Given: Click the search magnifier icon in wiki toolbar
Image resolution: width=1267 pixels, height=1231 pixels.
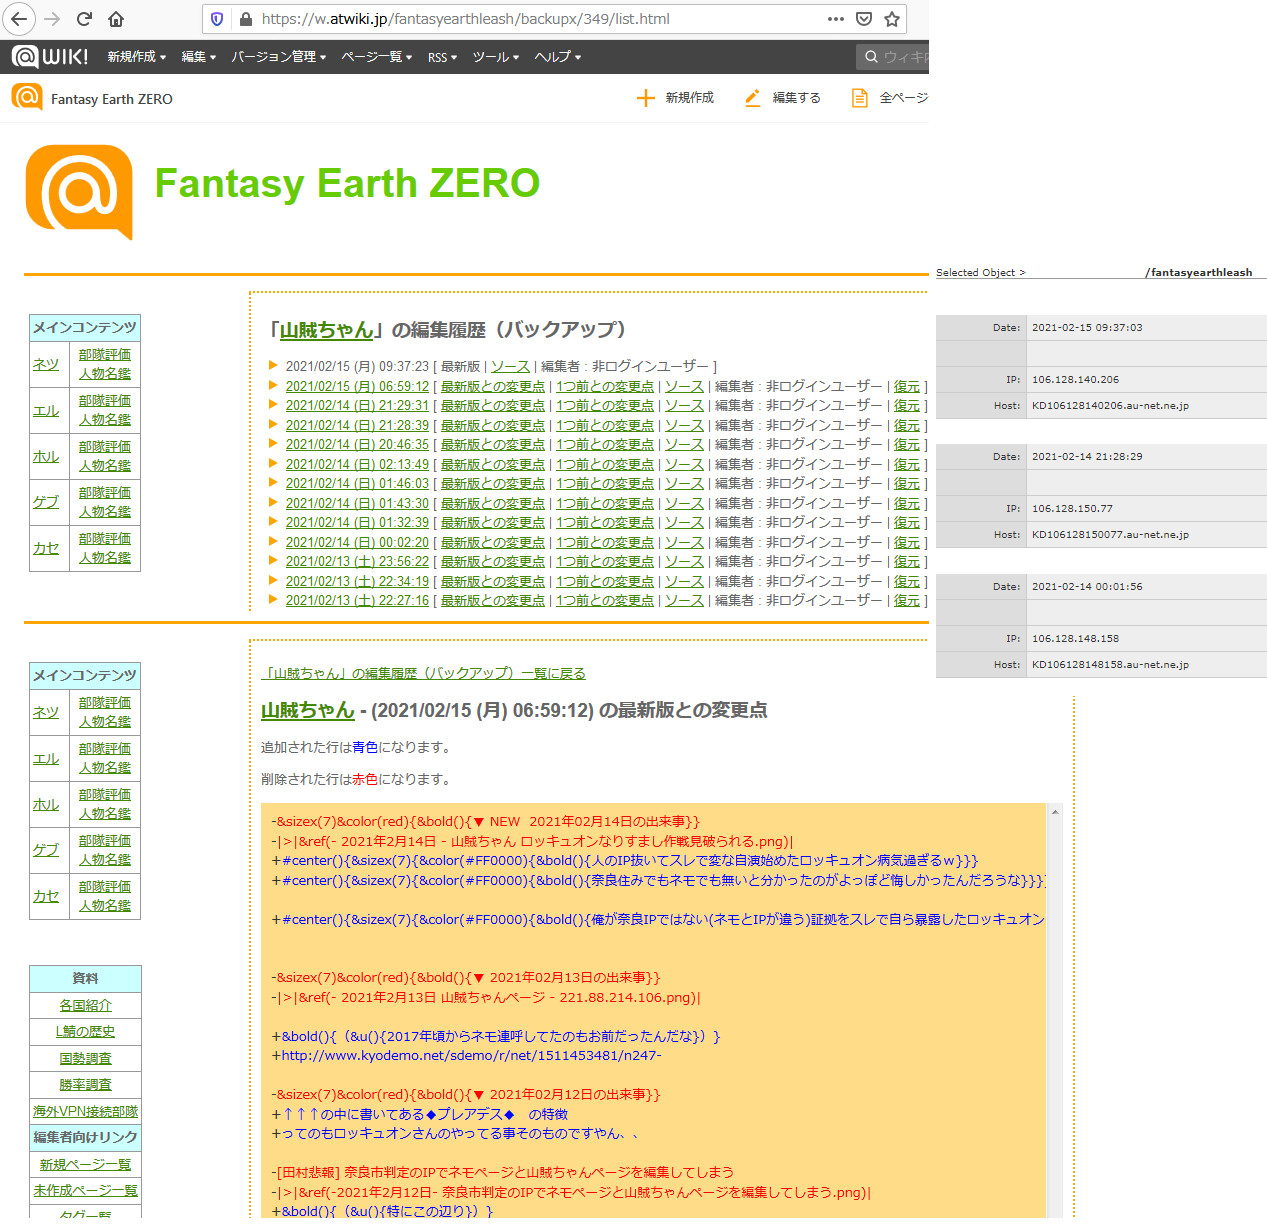Looking at the screenshot, I should [871, 57].
